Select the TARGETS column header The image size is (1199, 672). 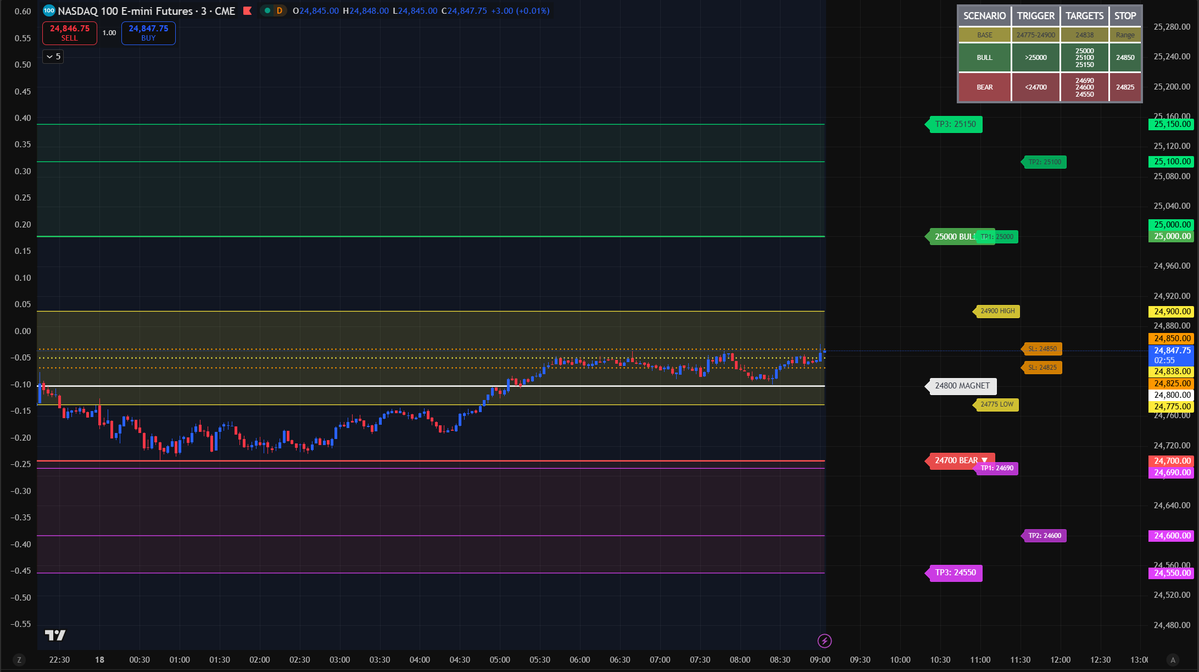pyautogui.click(x=1084, y=15)
